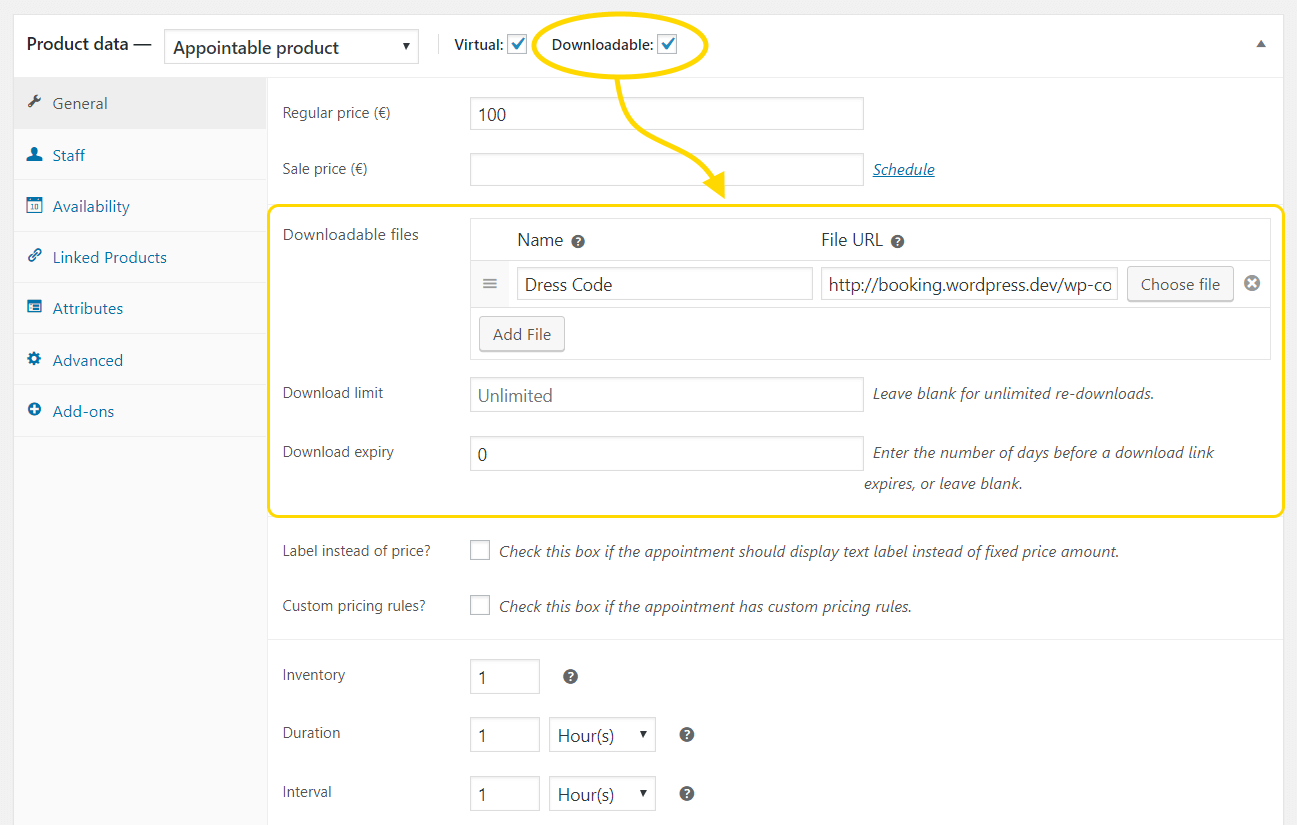Open the Interval unit Hour(s) dropdown
The height and width of the screenshot is (825, 1297).
pos(602,794)
